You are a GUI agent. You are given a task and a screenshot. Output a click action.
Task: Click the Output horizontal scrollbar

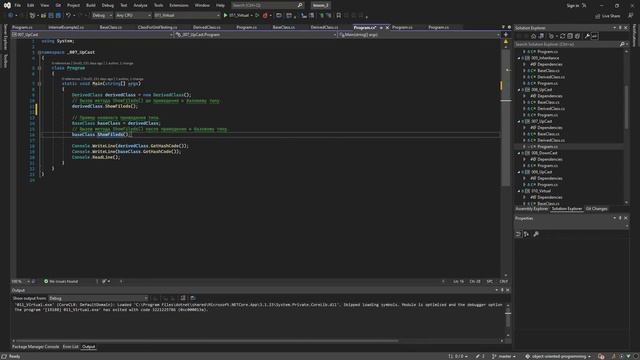[x=207, y=340]
